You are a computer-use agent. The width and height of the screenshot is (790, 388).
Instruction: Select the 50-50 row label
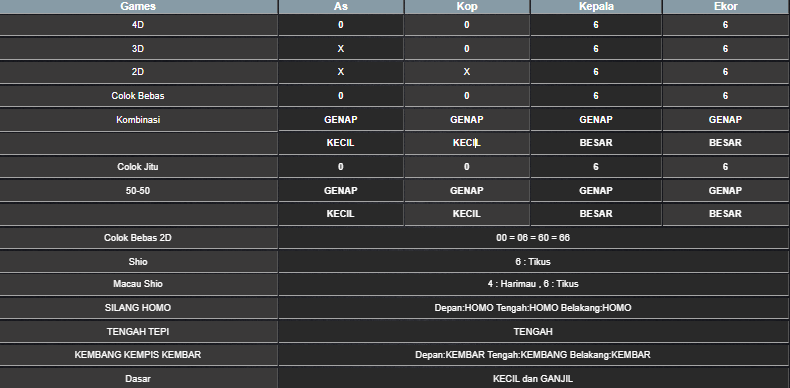tap(138, 190)
